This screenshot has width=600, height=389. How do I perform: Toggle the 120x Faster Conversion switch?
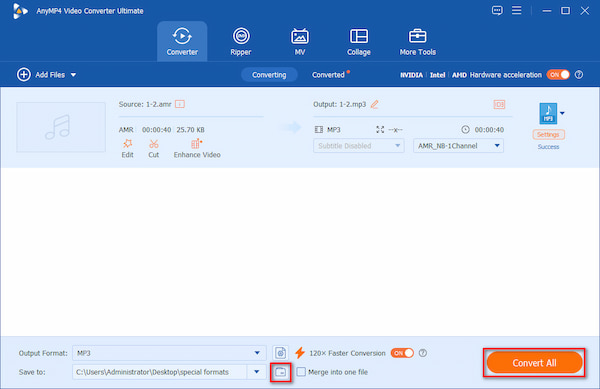[402, 353]
